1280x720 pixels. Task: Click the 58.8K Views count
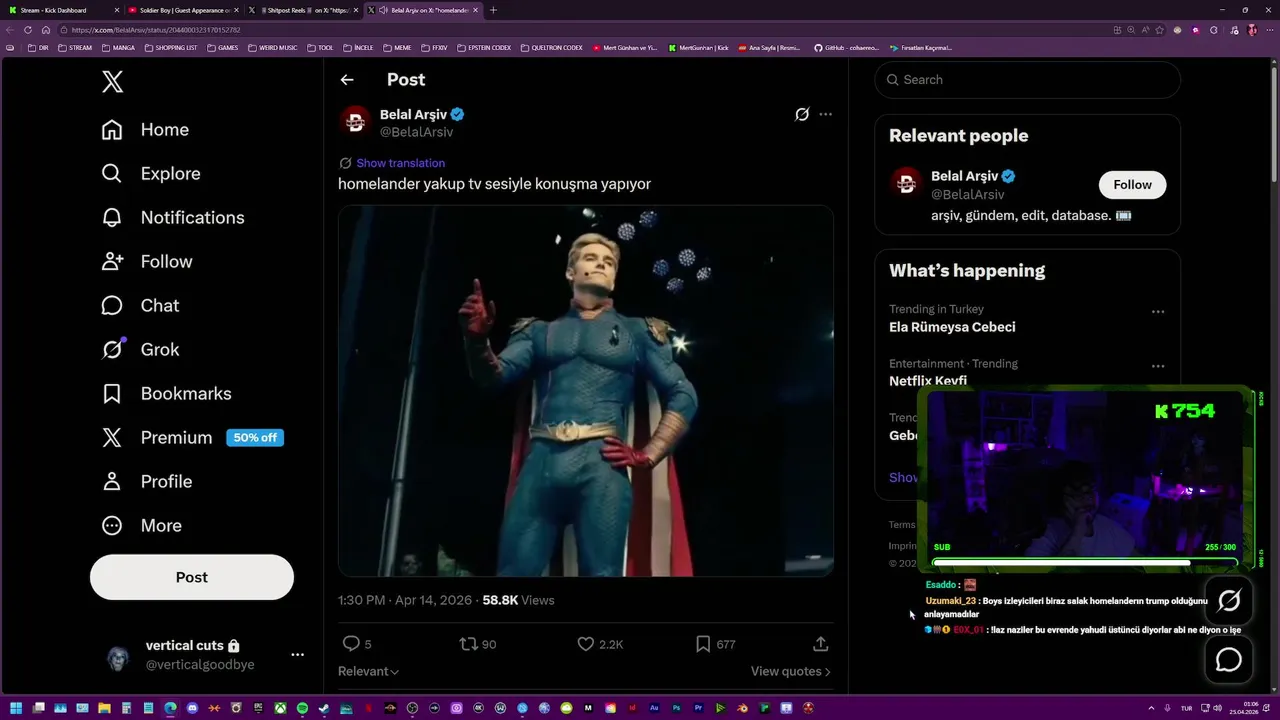point(518,600)
